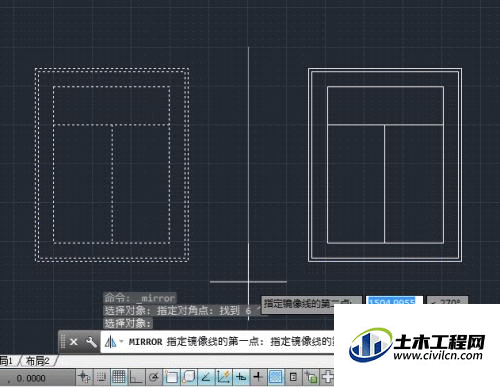Toggle 3D Object Snap in the status bar
This screenshot has width=500, height=387.
coord(188,377)
